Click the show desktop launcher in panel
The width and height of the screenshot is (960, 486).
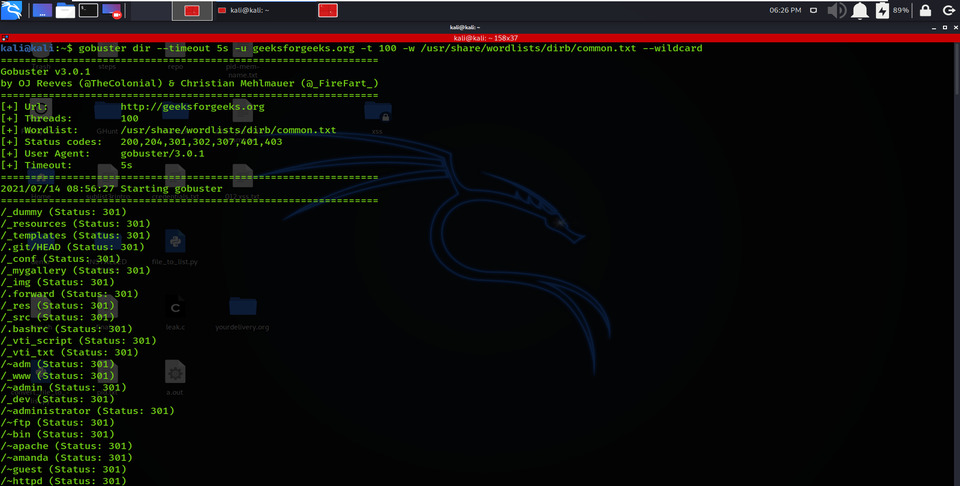(42, 10)
